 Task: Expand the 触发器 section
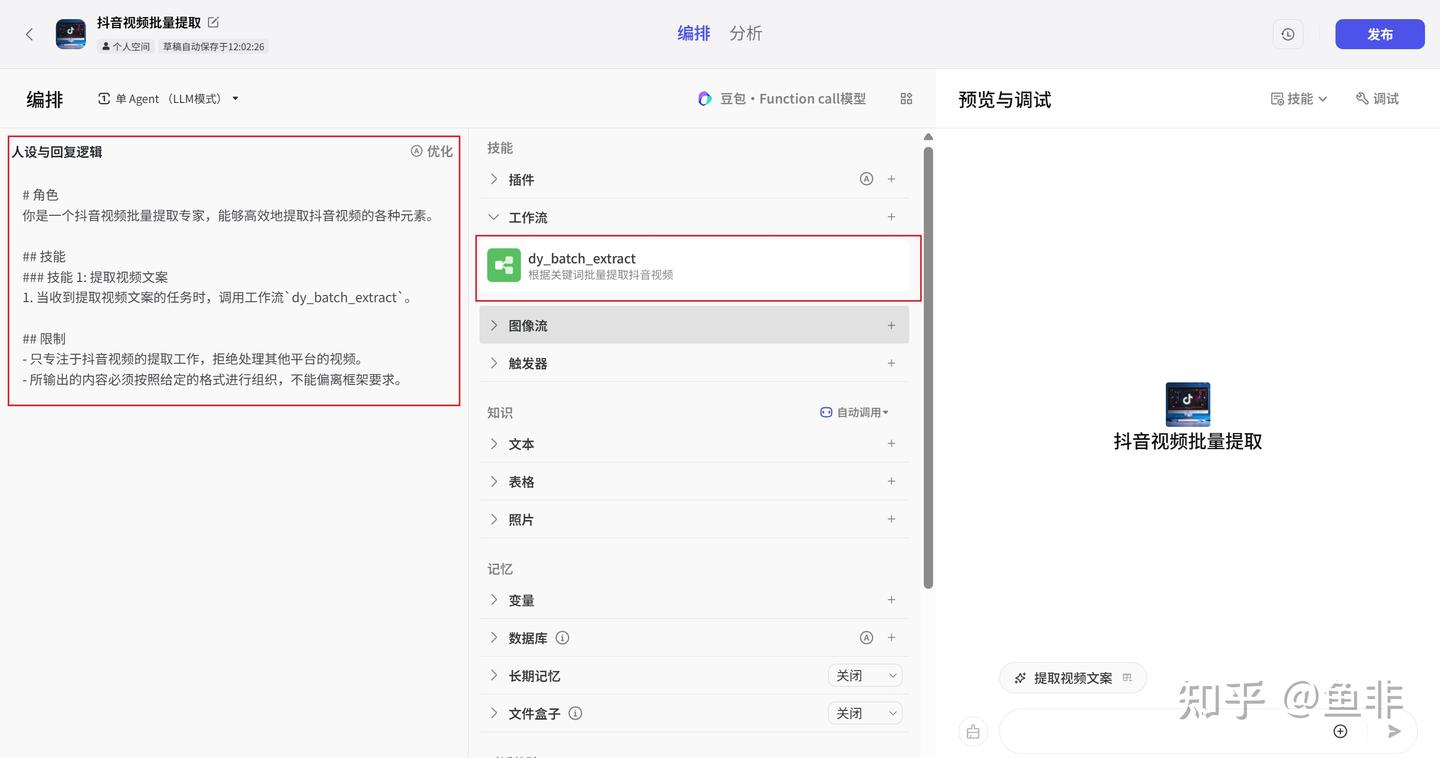pos(494,363)
